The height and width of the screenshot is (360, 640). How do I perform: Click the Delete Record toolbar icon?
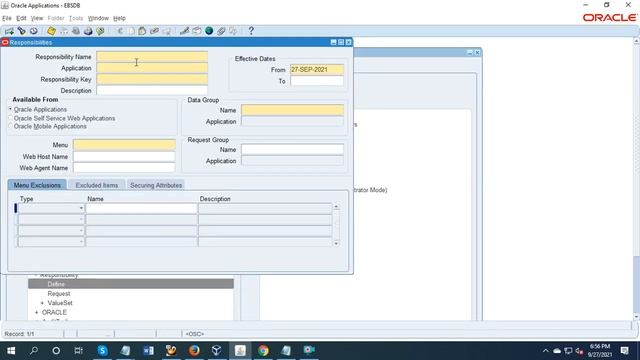[167, 31]
